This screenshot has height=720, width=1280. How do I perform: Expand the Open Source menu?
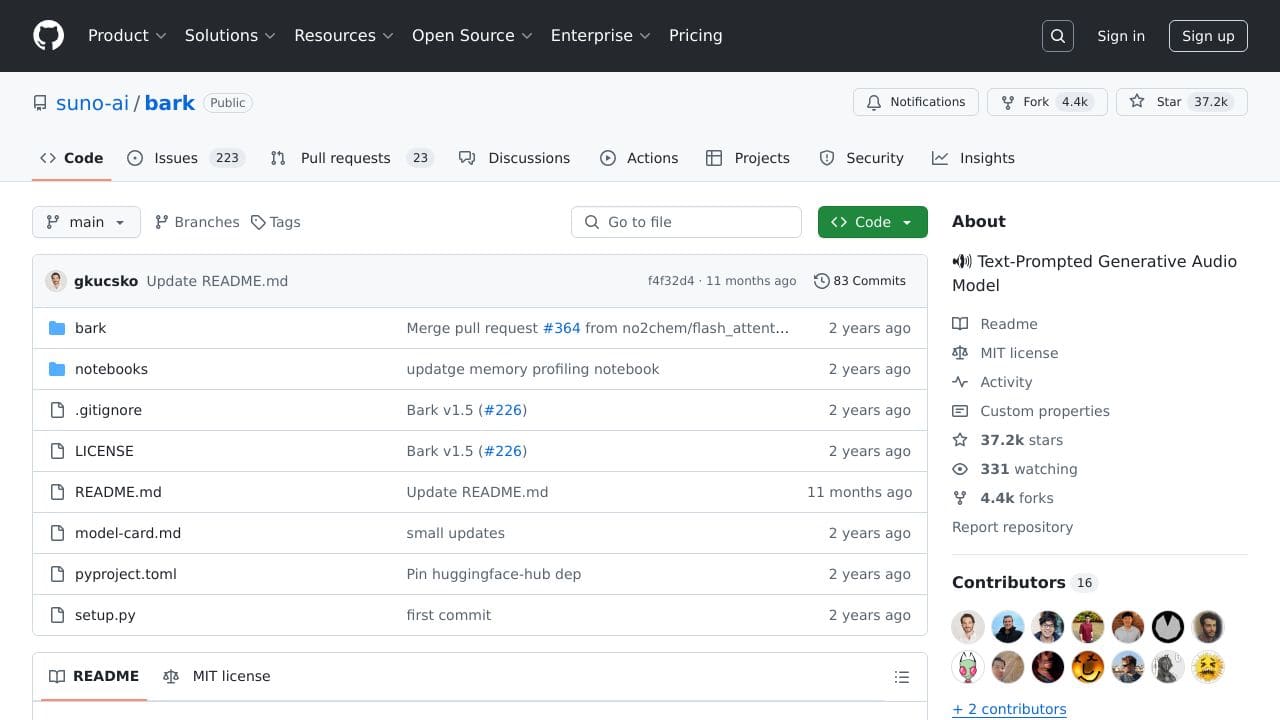coord(471,35)
